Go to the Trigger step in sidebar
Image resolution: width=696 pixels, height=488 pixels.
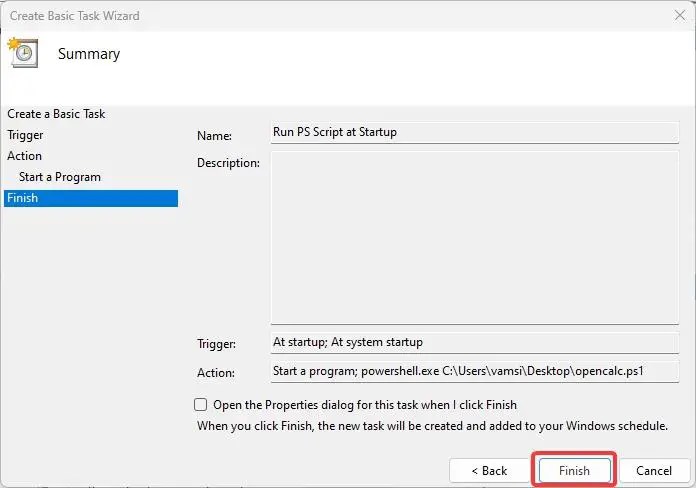(25, 135)
